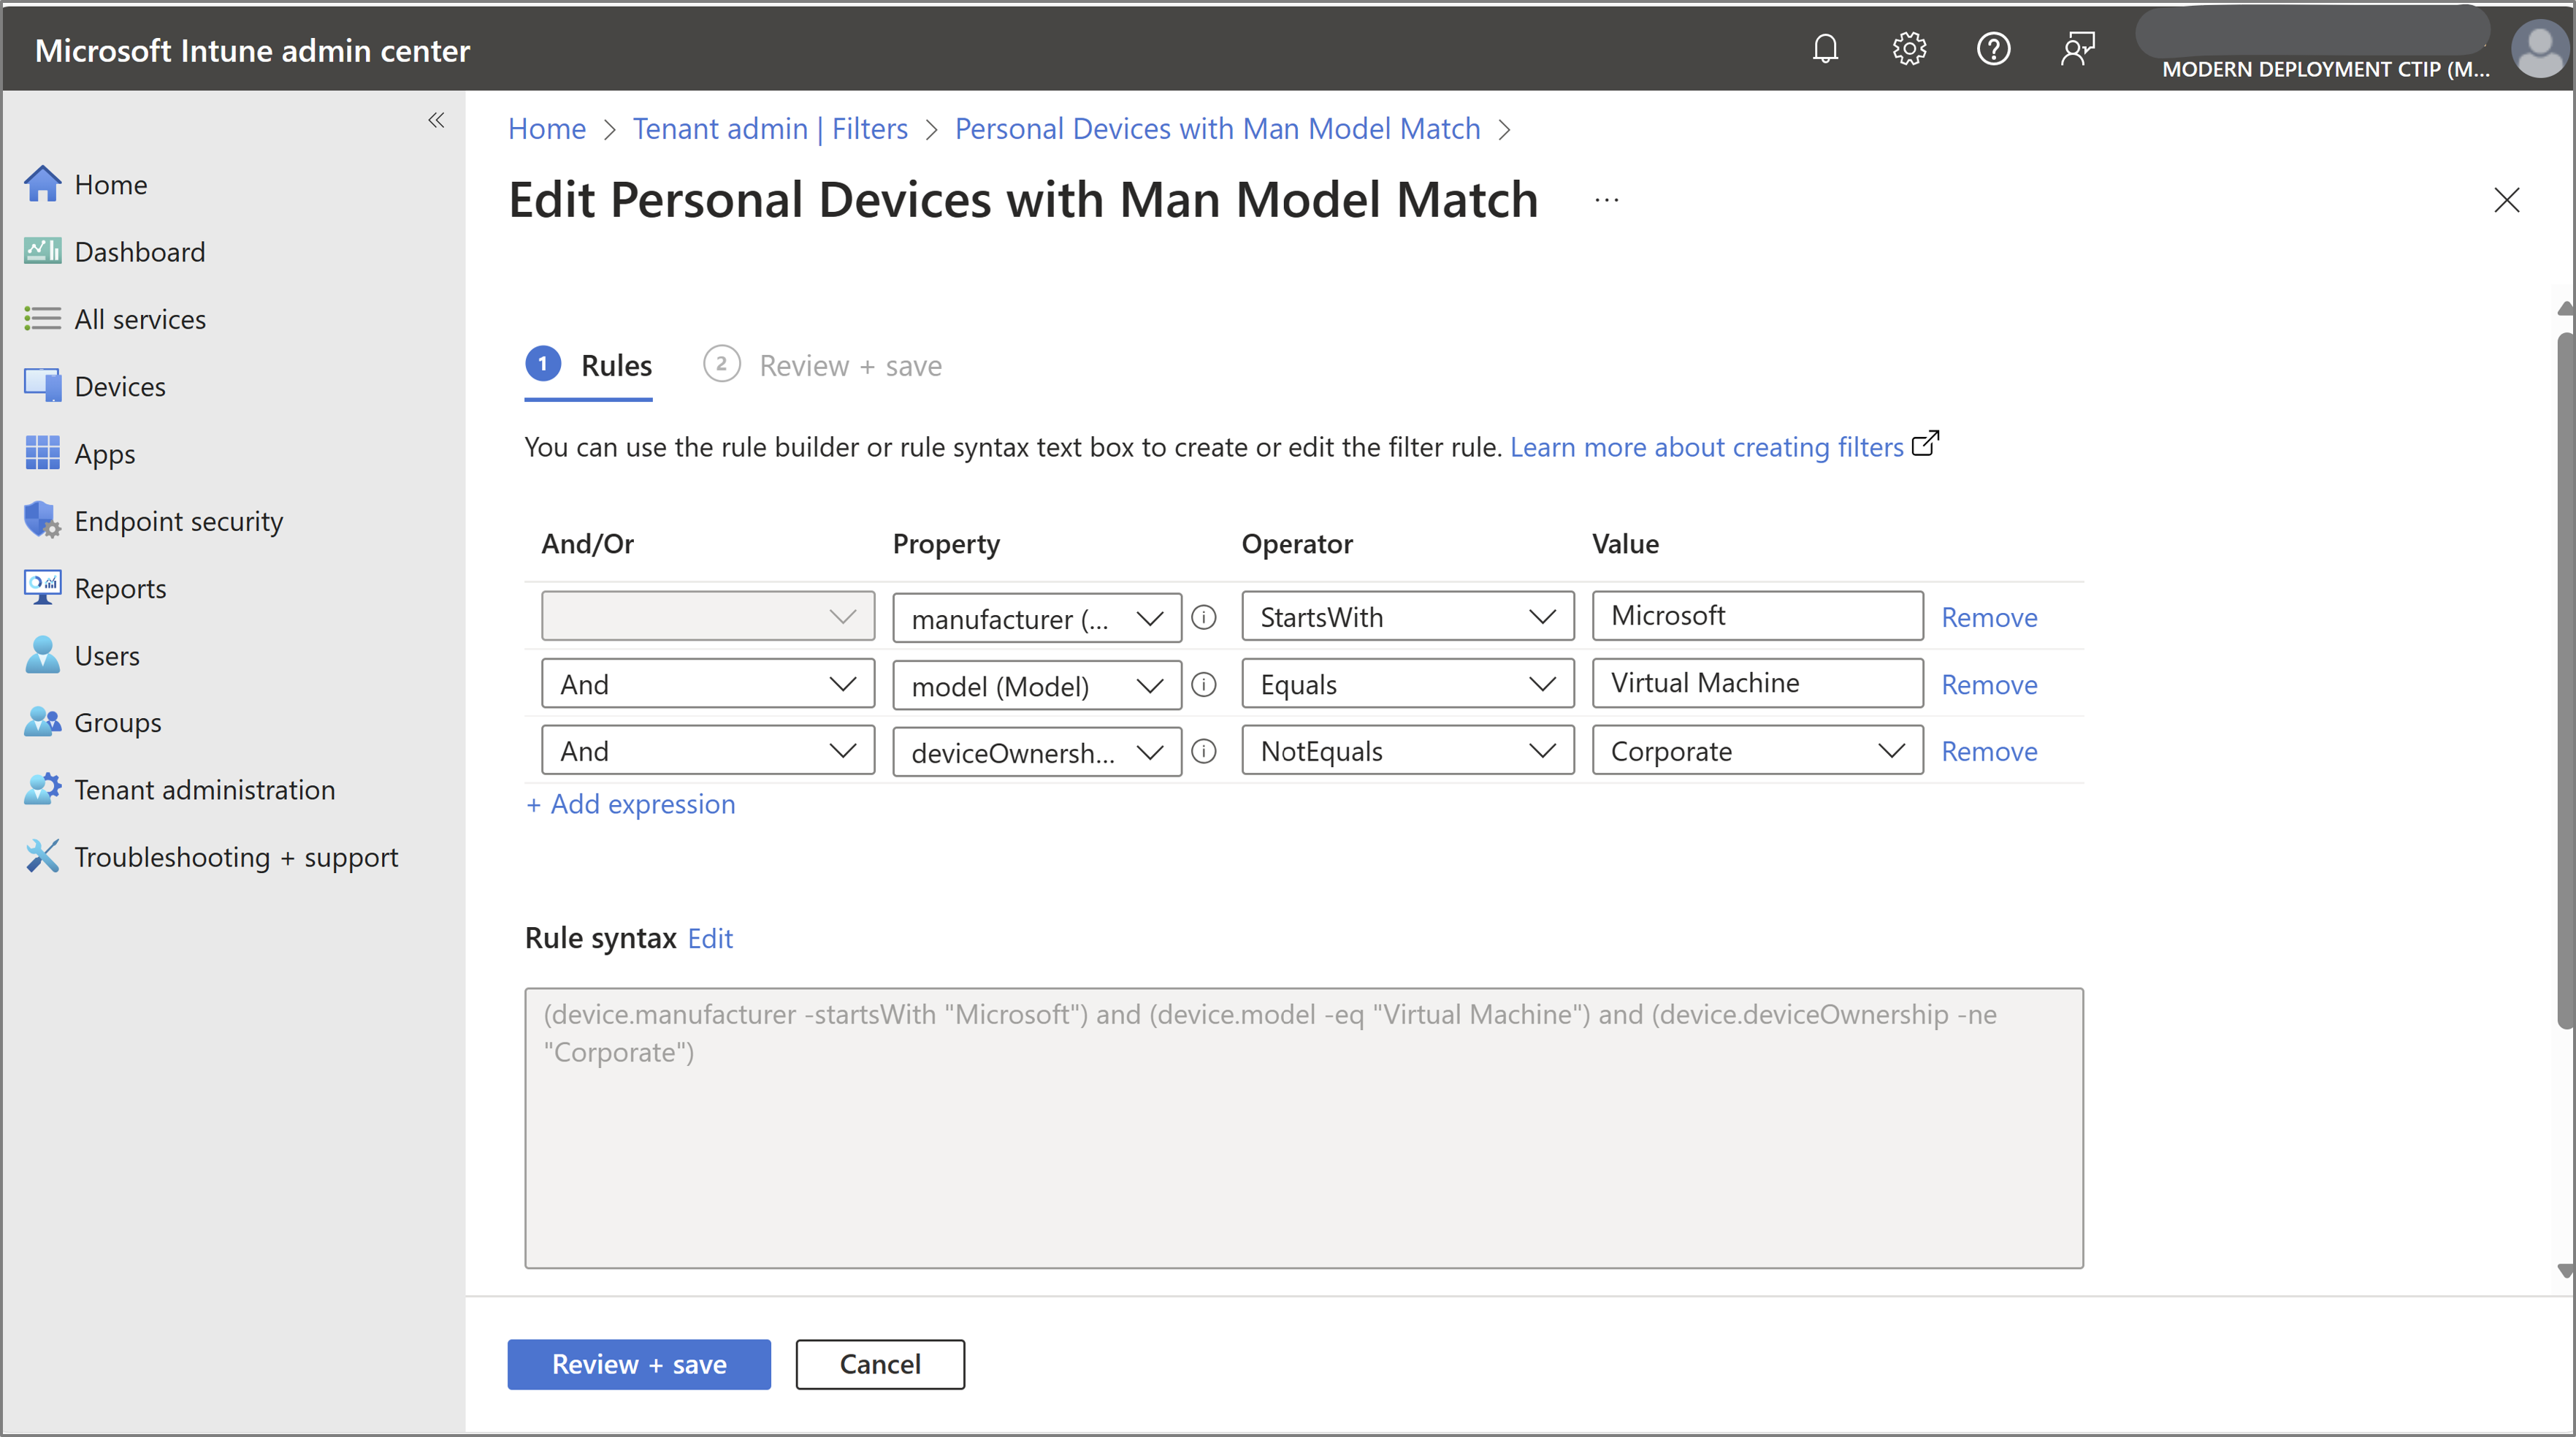
Task: Open the notifications bell icon
Action: 1825,49
